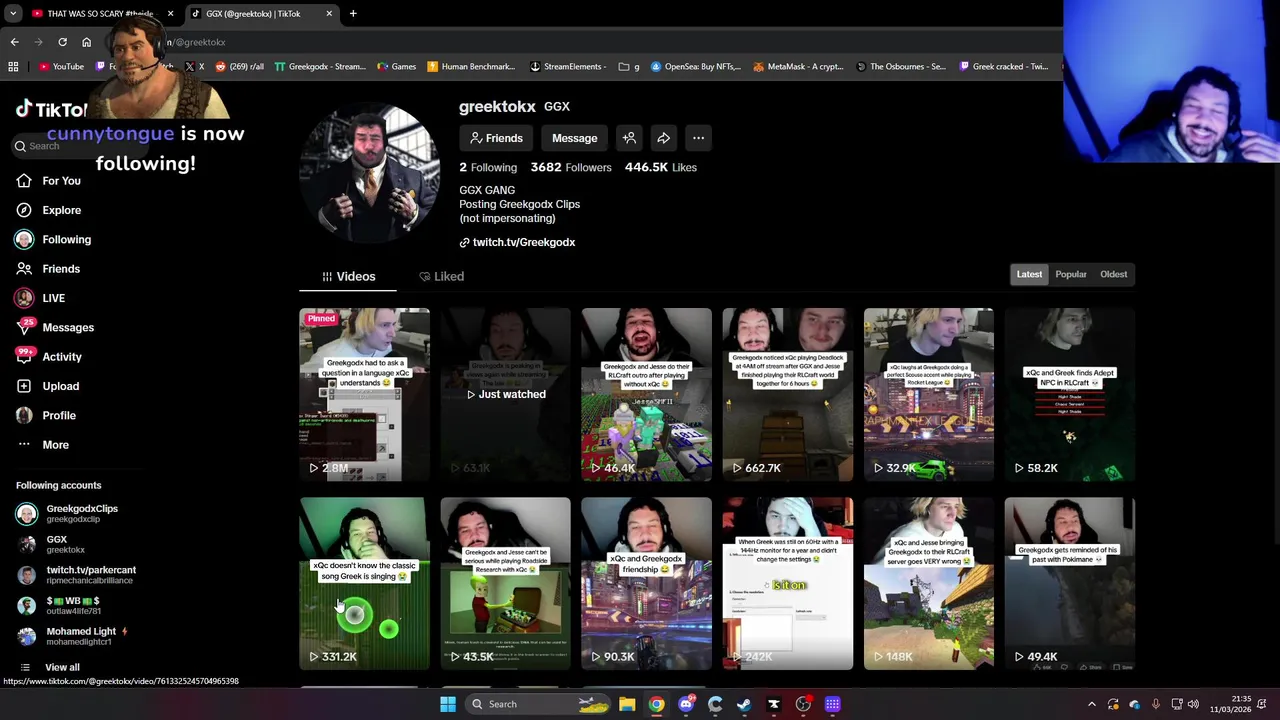Viewport: 1280px width, 720px height.
Task: Close the TikTok browser tab
Action: (x=329, y=14)
